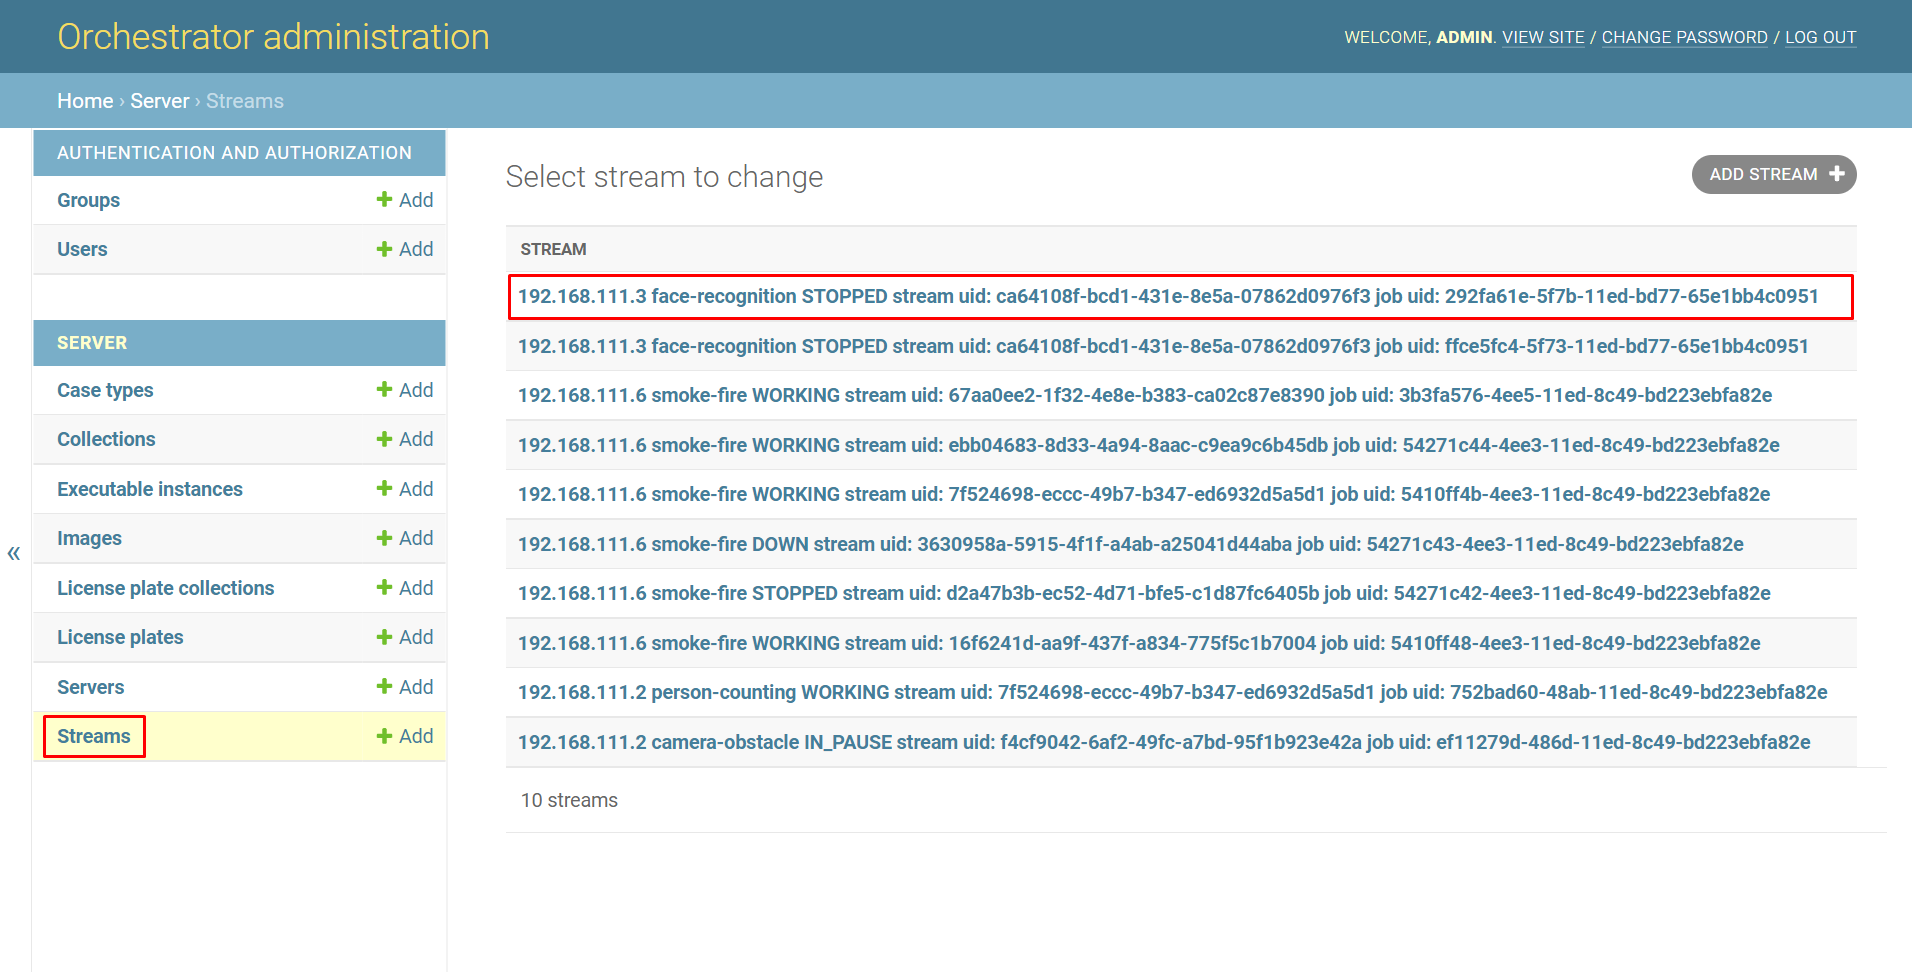The height and width of the screenshot is (972, 1912).
Task: Open the Streams sidebar item
Action: [94, 737]
